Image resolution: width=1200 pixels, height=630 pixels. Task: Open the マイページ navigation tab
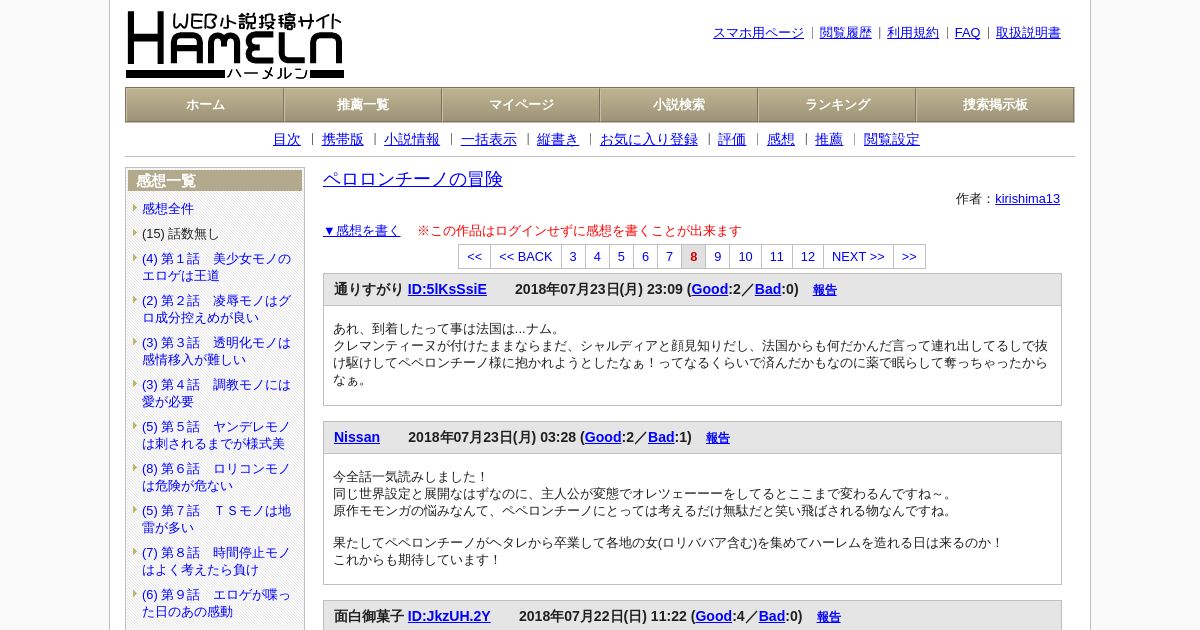point(521,105)
